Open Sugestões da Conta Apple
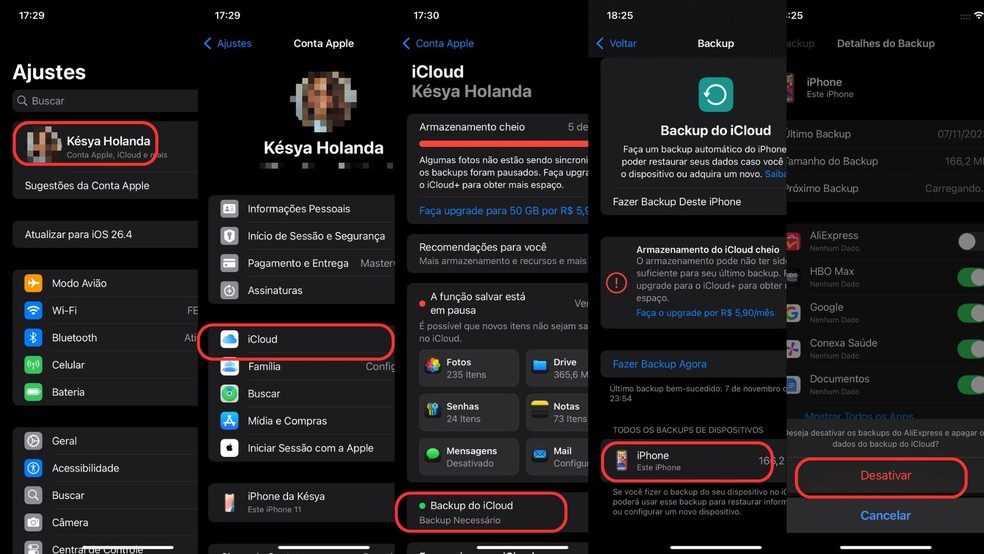 click(105, 185)
